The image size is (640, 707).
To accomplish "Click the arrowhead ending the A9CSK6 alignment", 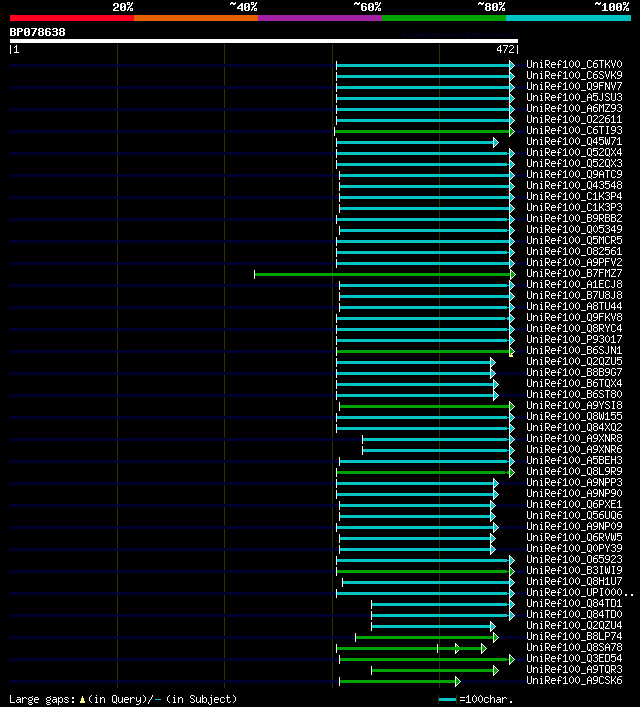I will (458, 681).
